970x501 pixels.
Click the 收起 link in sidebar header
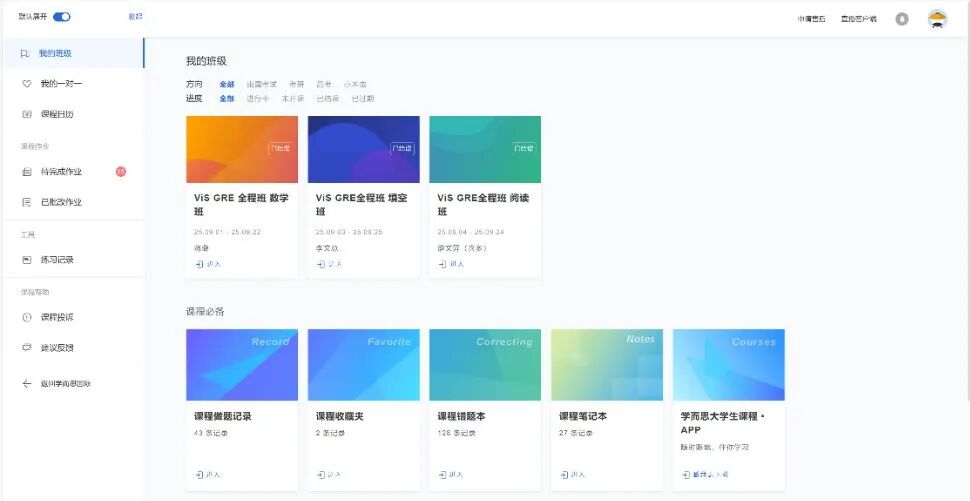(x=135, y=17)
